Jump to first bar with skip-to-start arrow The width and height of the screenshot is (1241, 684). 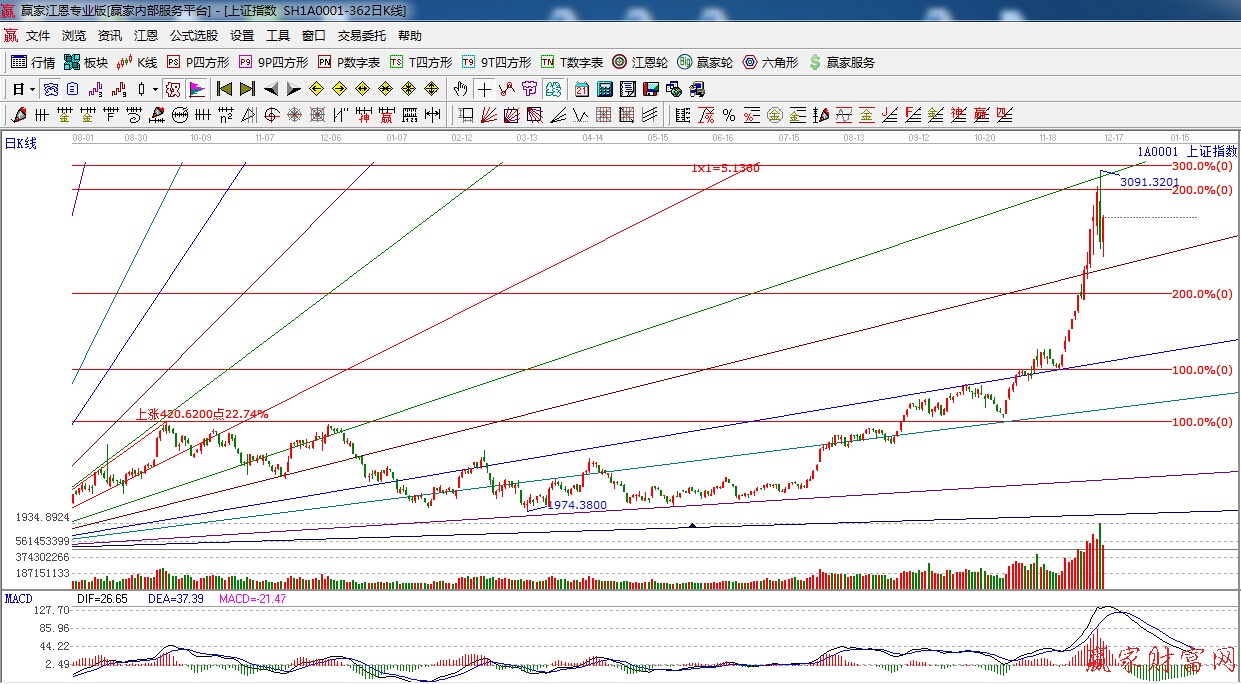click(x=224, y=89)
